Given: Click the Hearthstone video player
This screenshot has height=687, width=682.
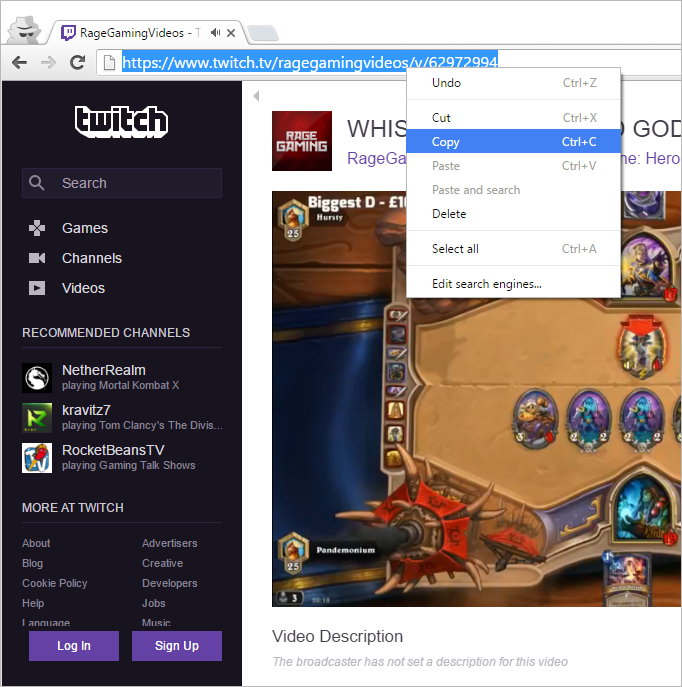Looking at the screenshot, I should tap(477, 399).
